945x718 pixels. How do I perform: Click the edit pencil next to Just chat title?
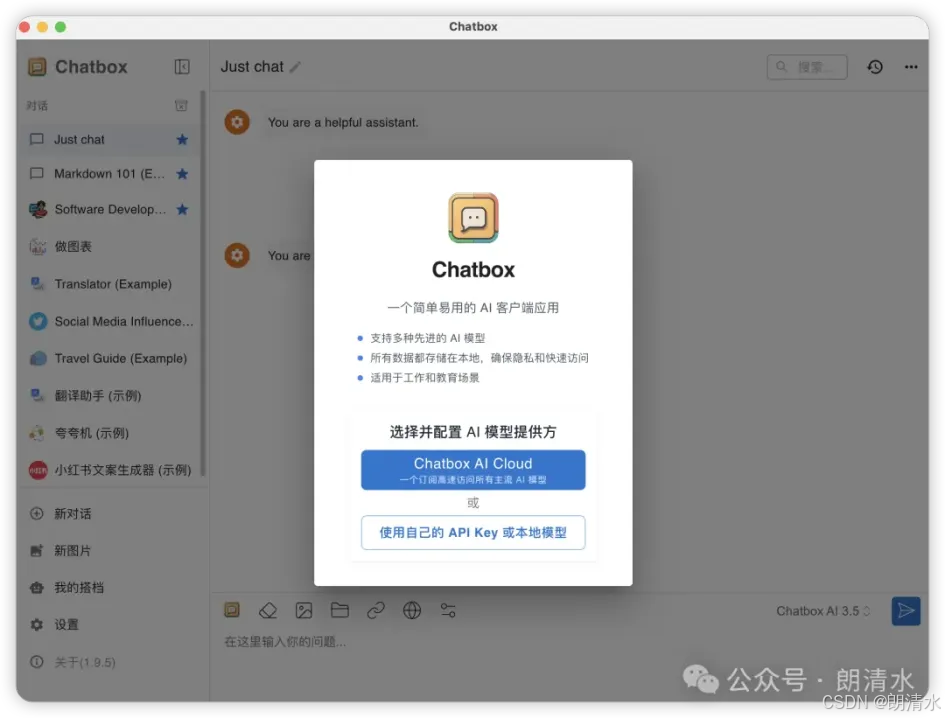[295, 67]
